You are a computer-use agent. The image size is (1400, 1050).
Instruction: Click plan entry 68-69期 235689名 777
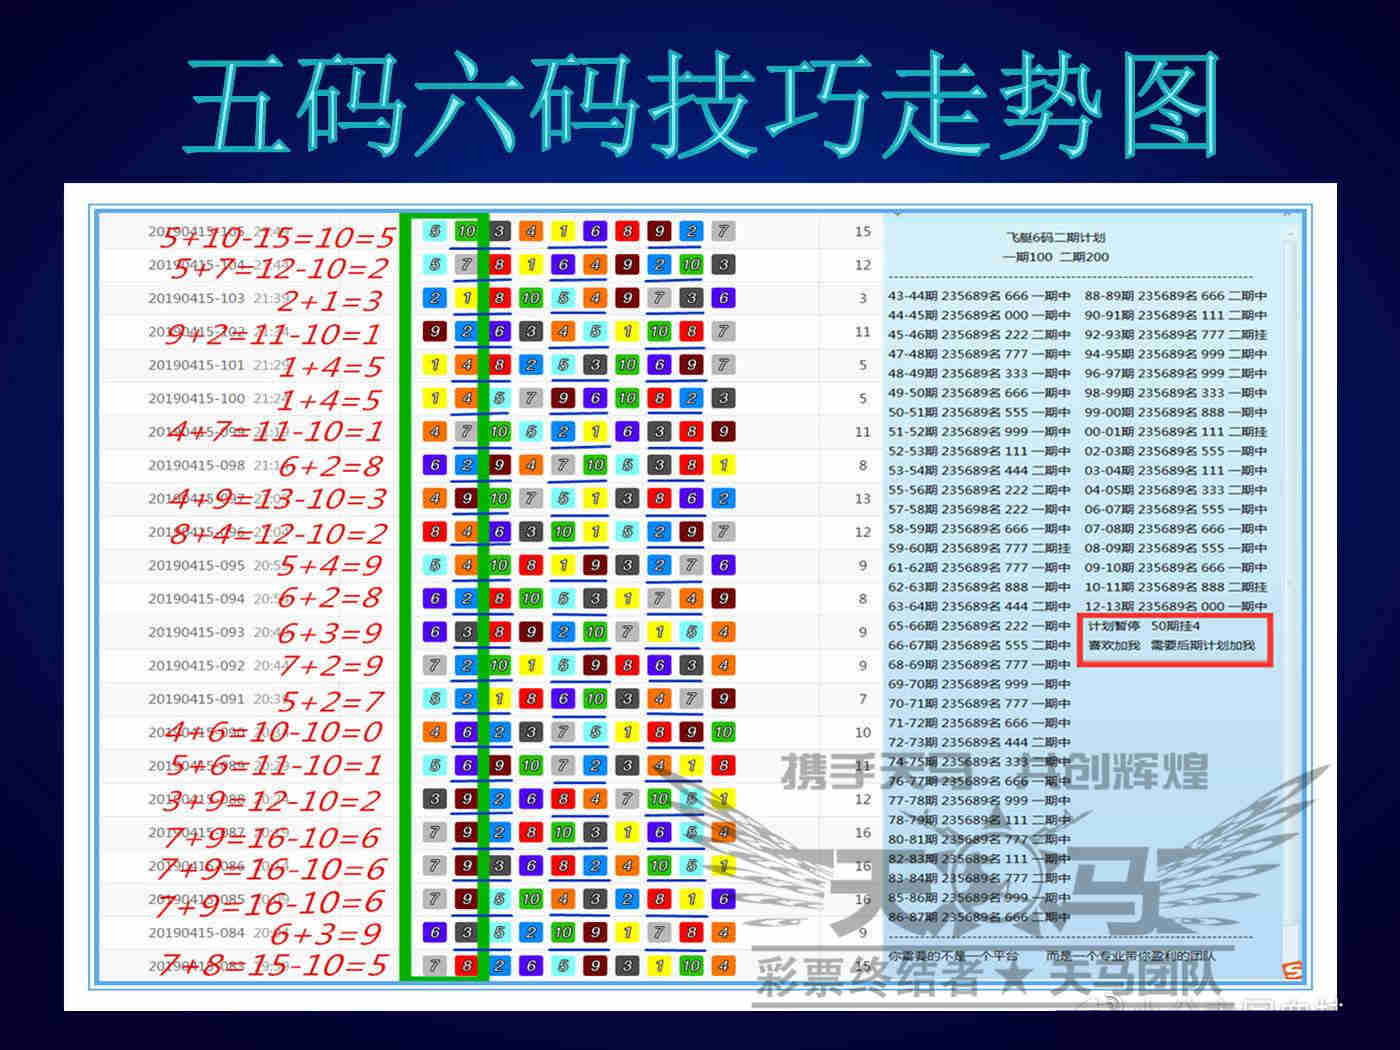pyautogui.click(x=979, y=665)
